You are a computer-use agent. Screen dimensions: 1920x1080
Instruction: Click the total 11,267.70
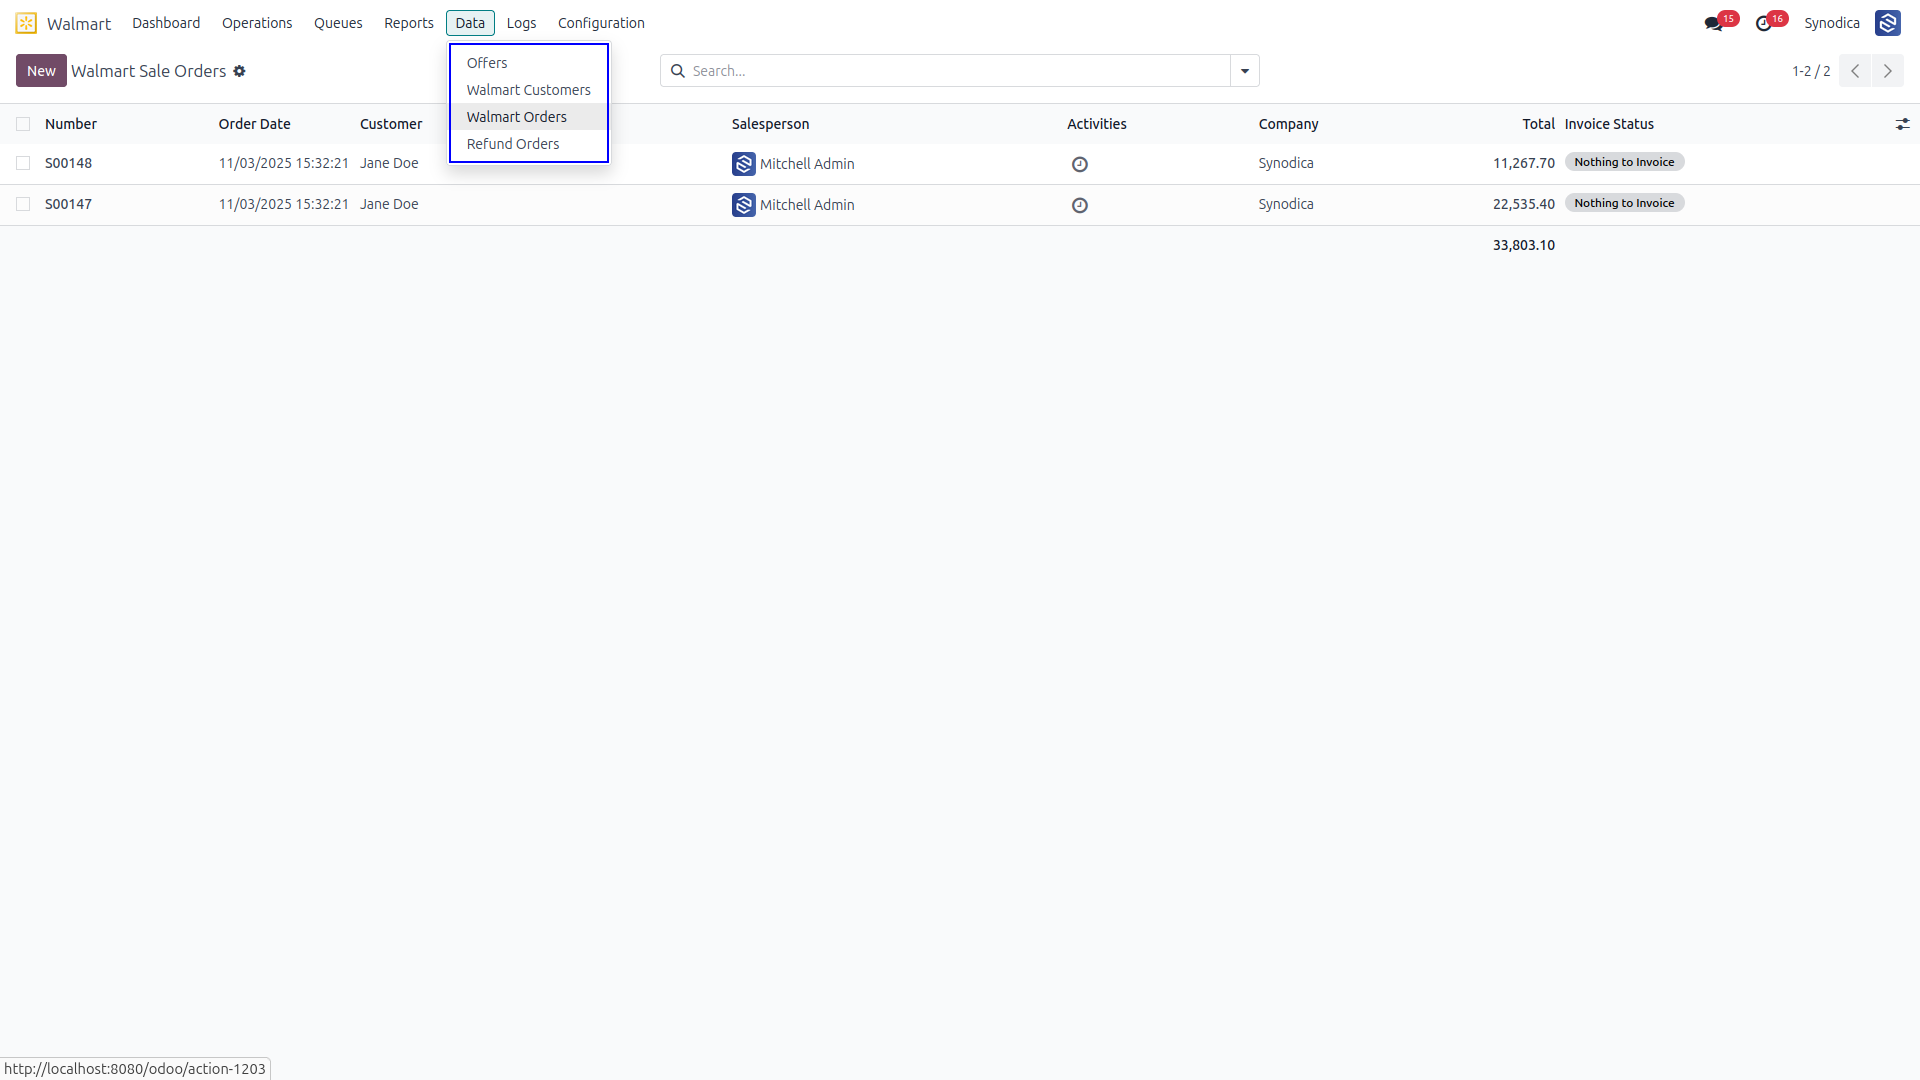click(1524, 163)
